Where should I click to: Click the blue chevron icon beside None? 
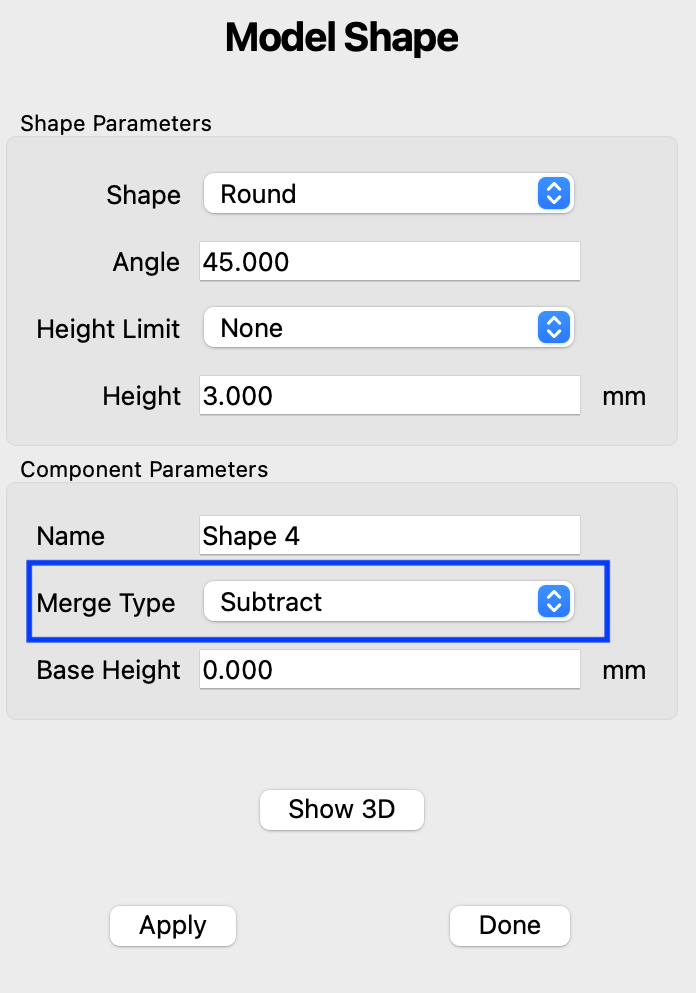tap(553, 328)
